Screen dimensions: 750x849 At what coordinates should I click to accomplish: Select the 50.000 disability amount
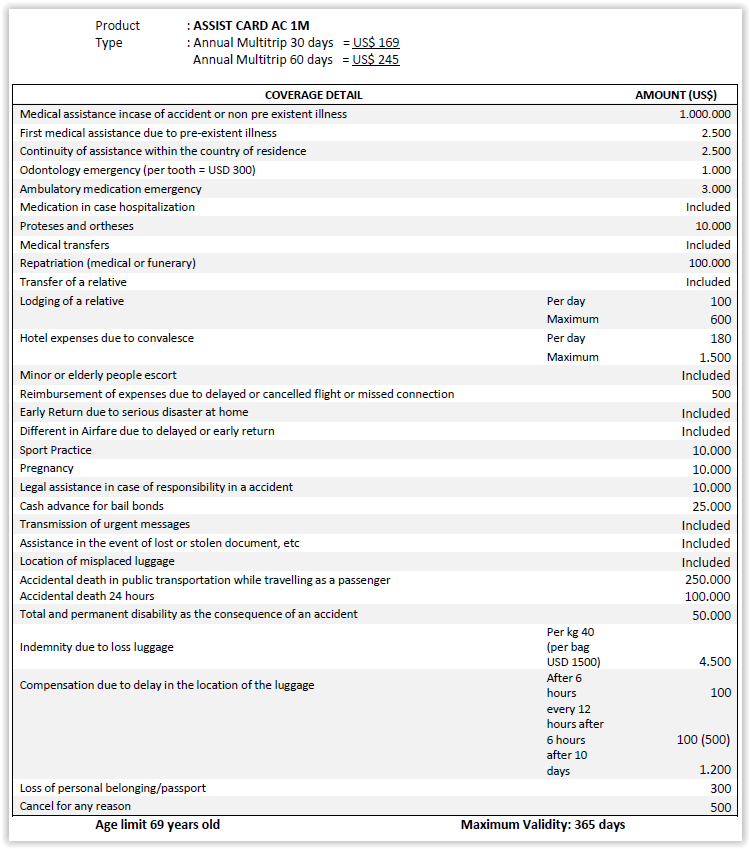[712, 616]
